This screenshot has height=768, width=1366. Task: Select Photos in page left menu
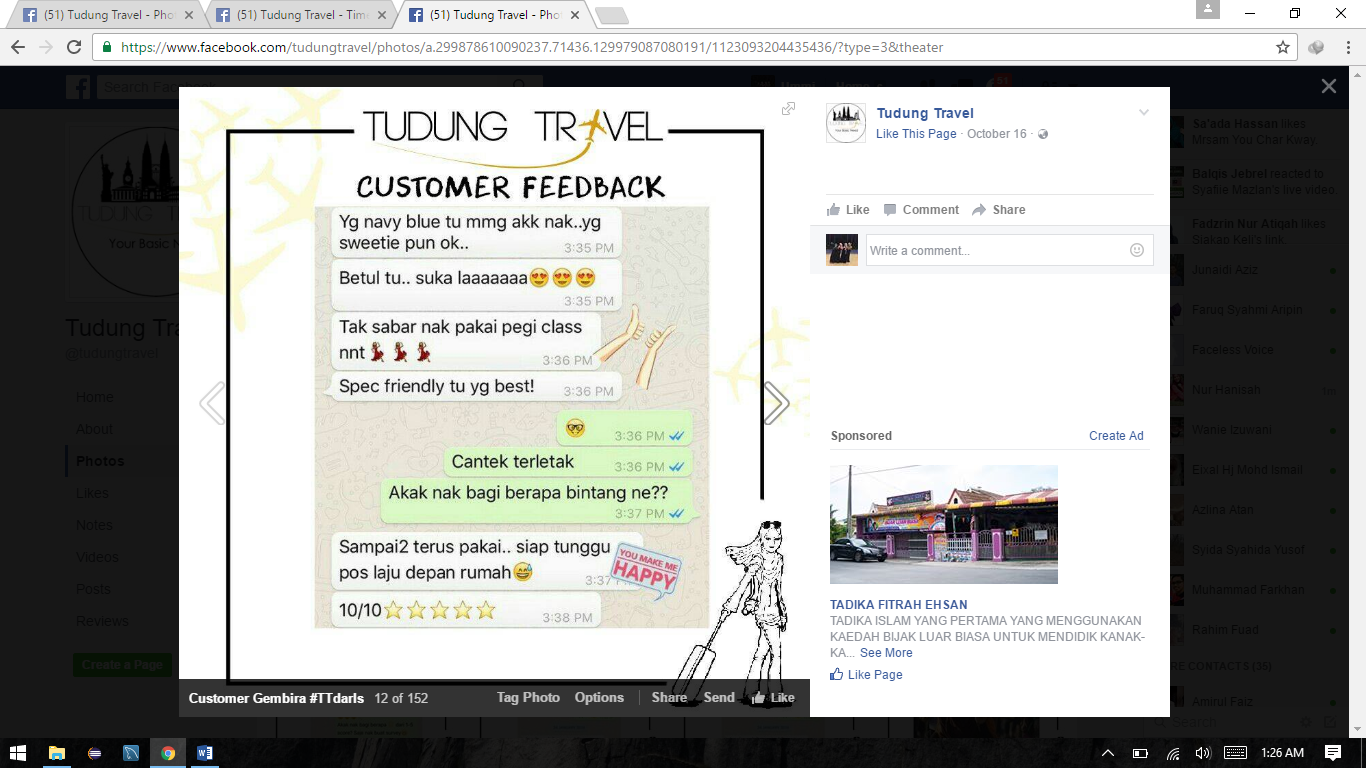pos(100,461)
